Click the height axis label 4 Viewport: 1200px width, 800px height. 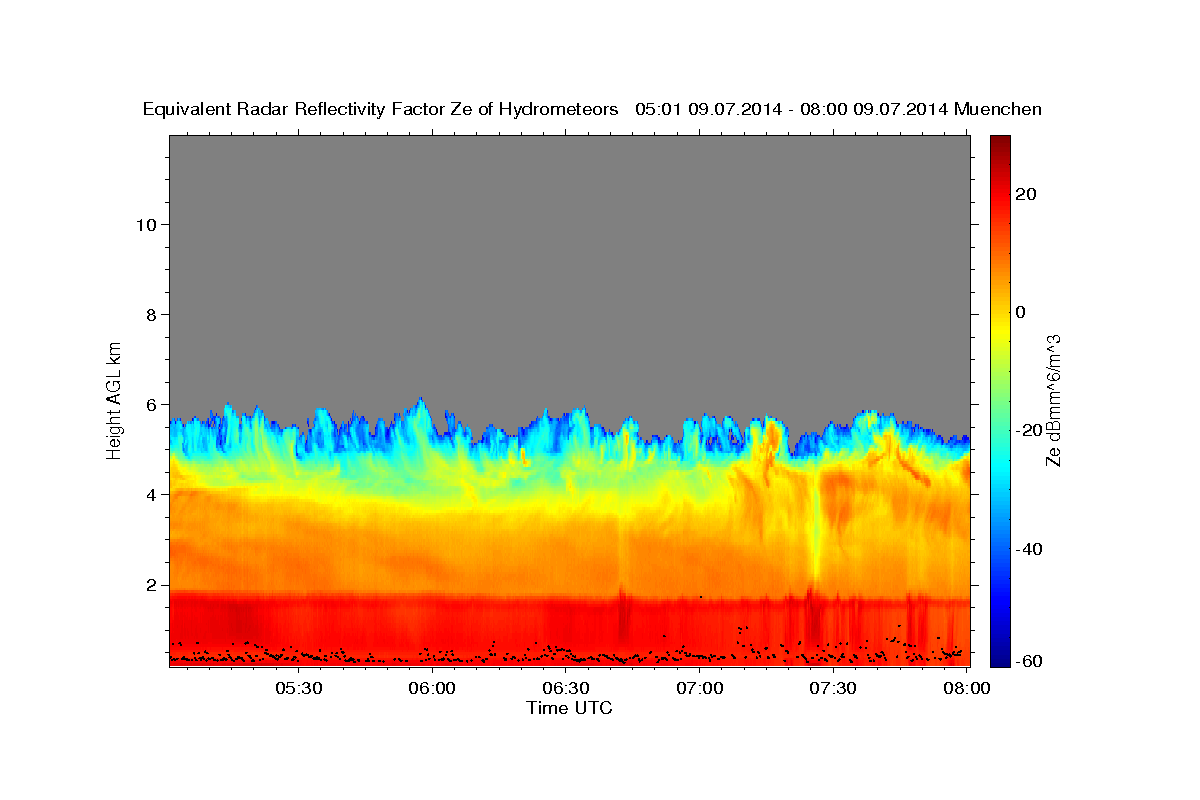pos(149,494)
